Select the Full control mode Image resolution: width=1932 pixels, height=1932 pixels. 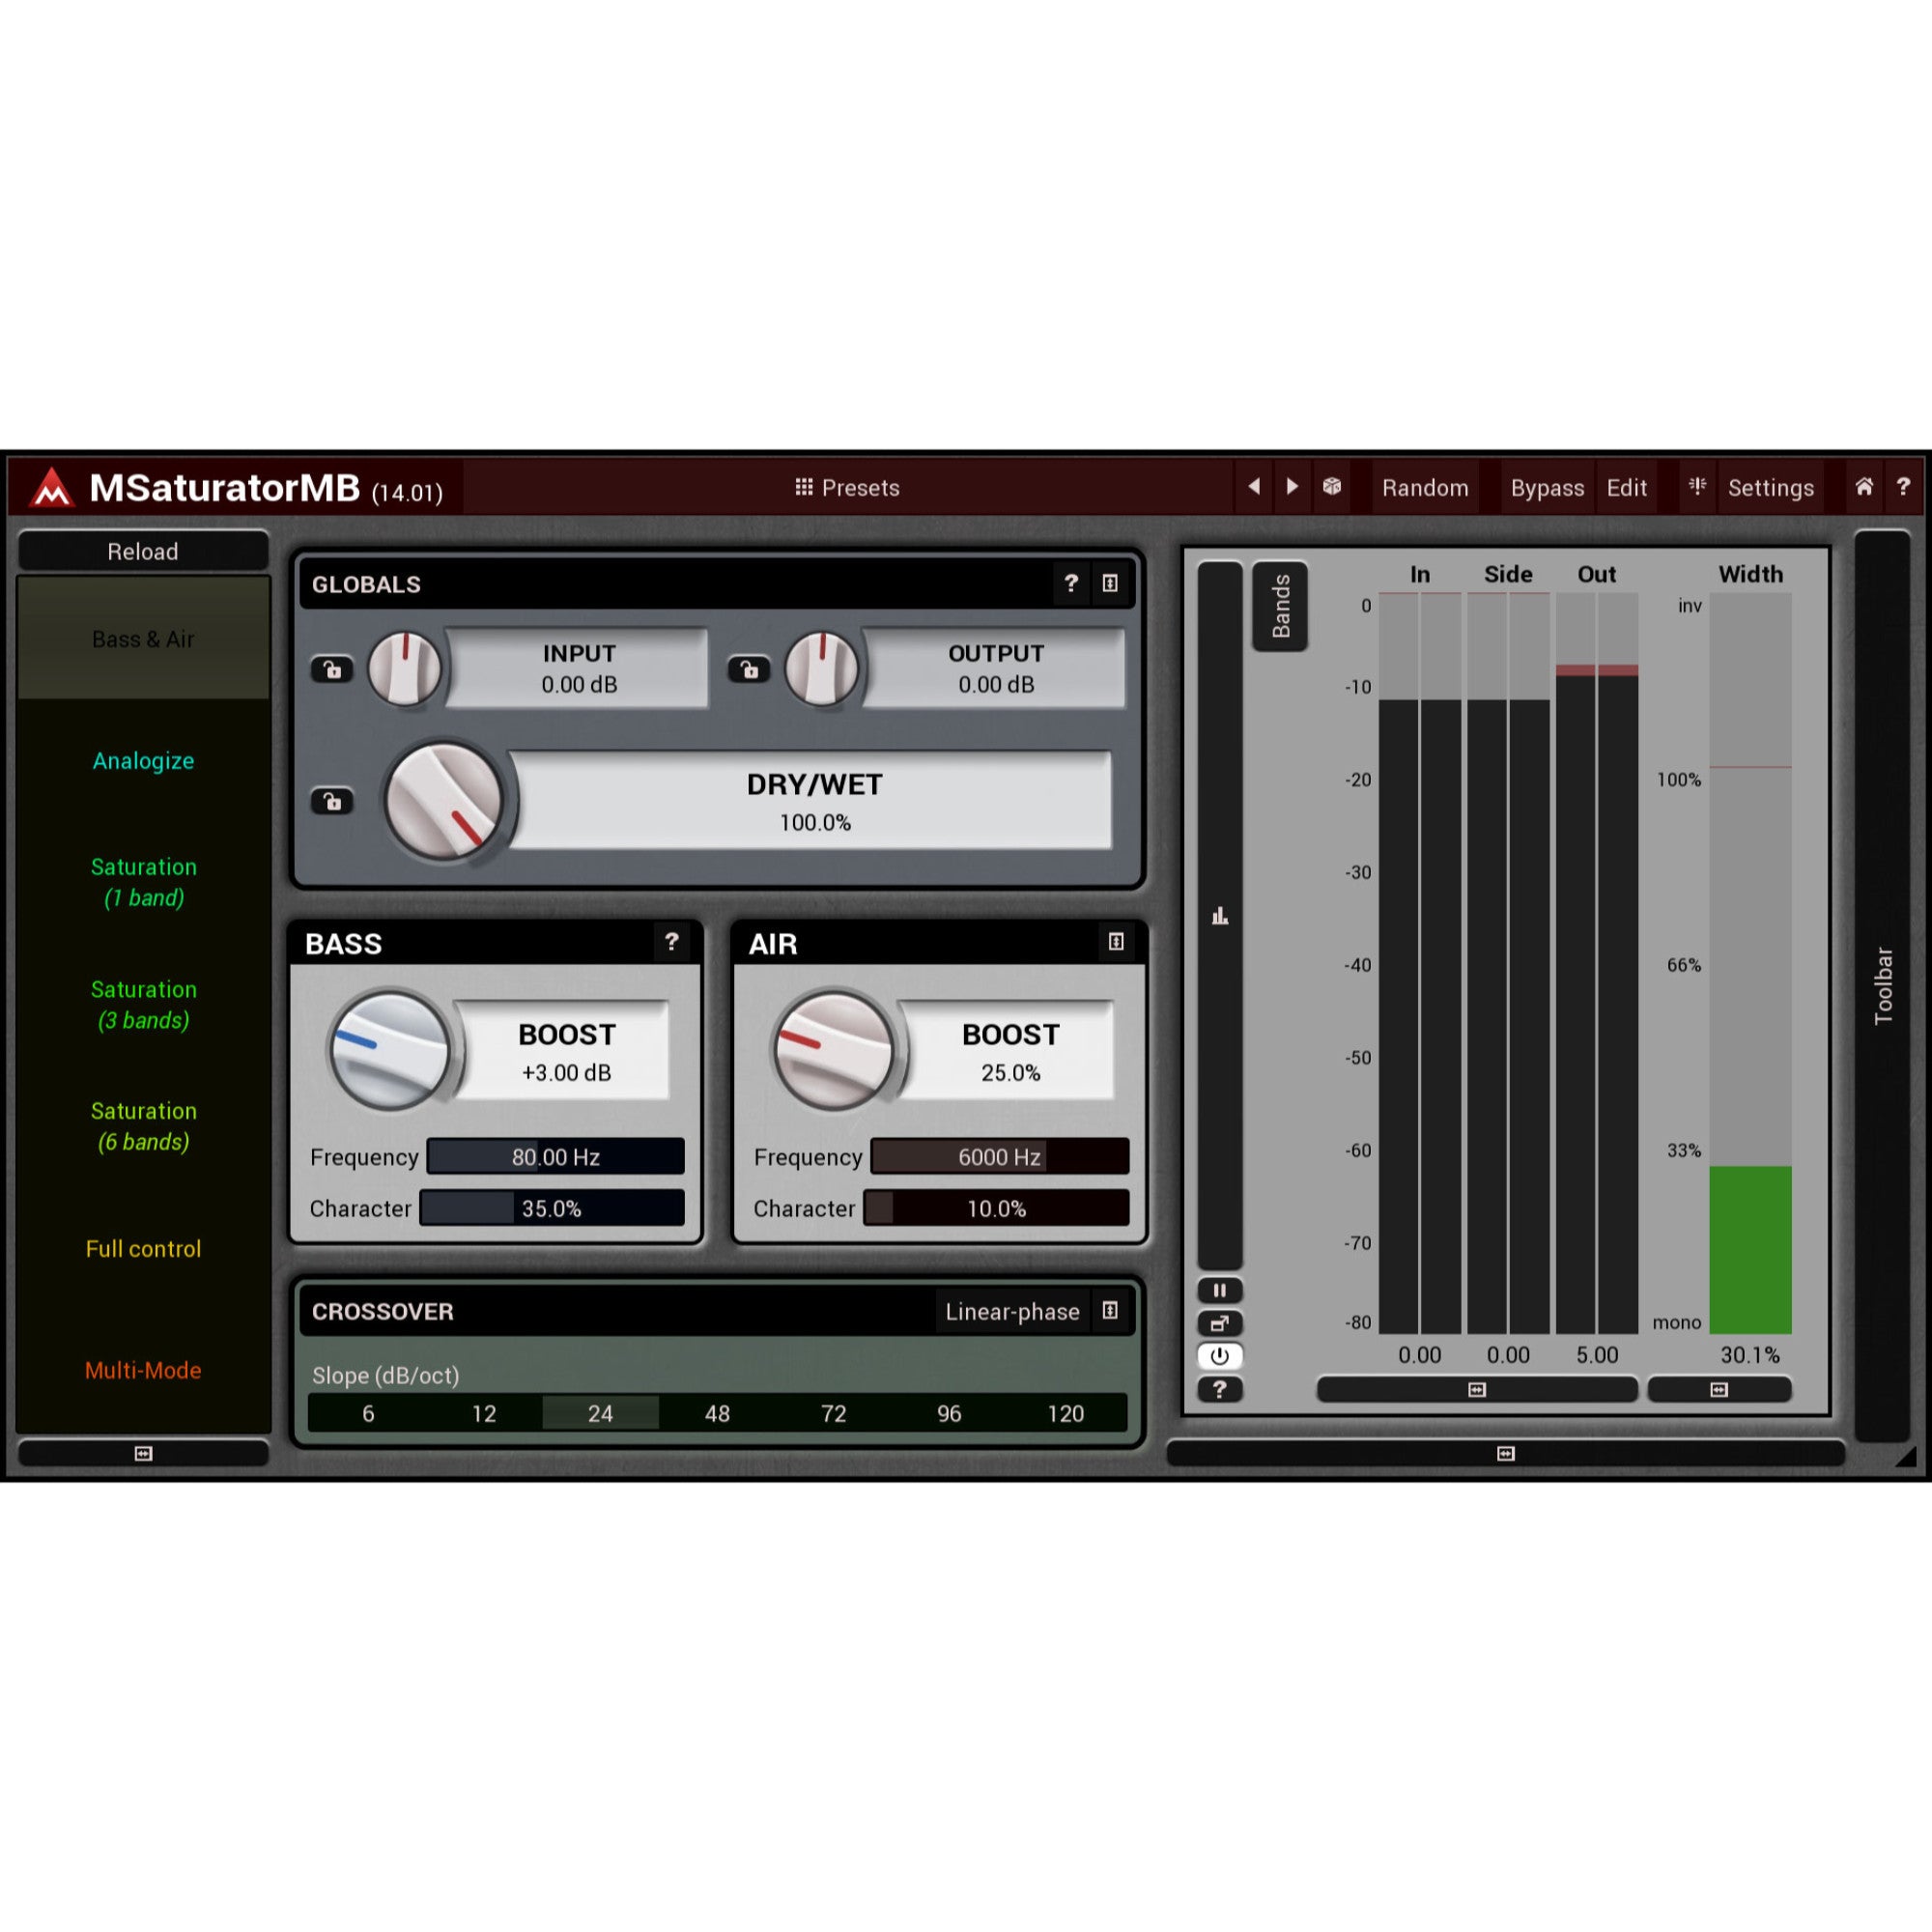pos(143,1248)
